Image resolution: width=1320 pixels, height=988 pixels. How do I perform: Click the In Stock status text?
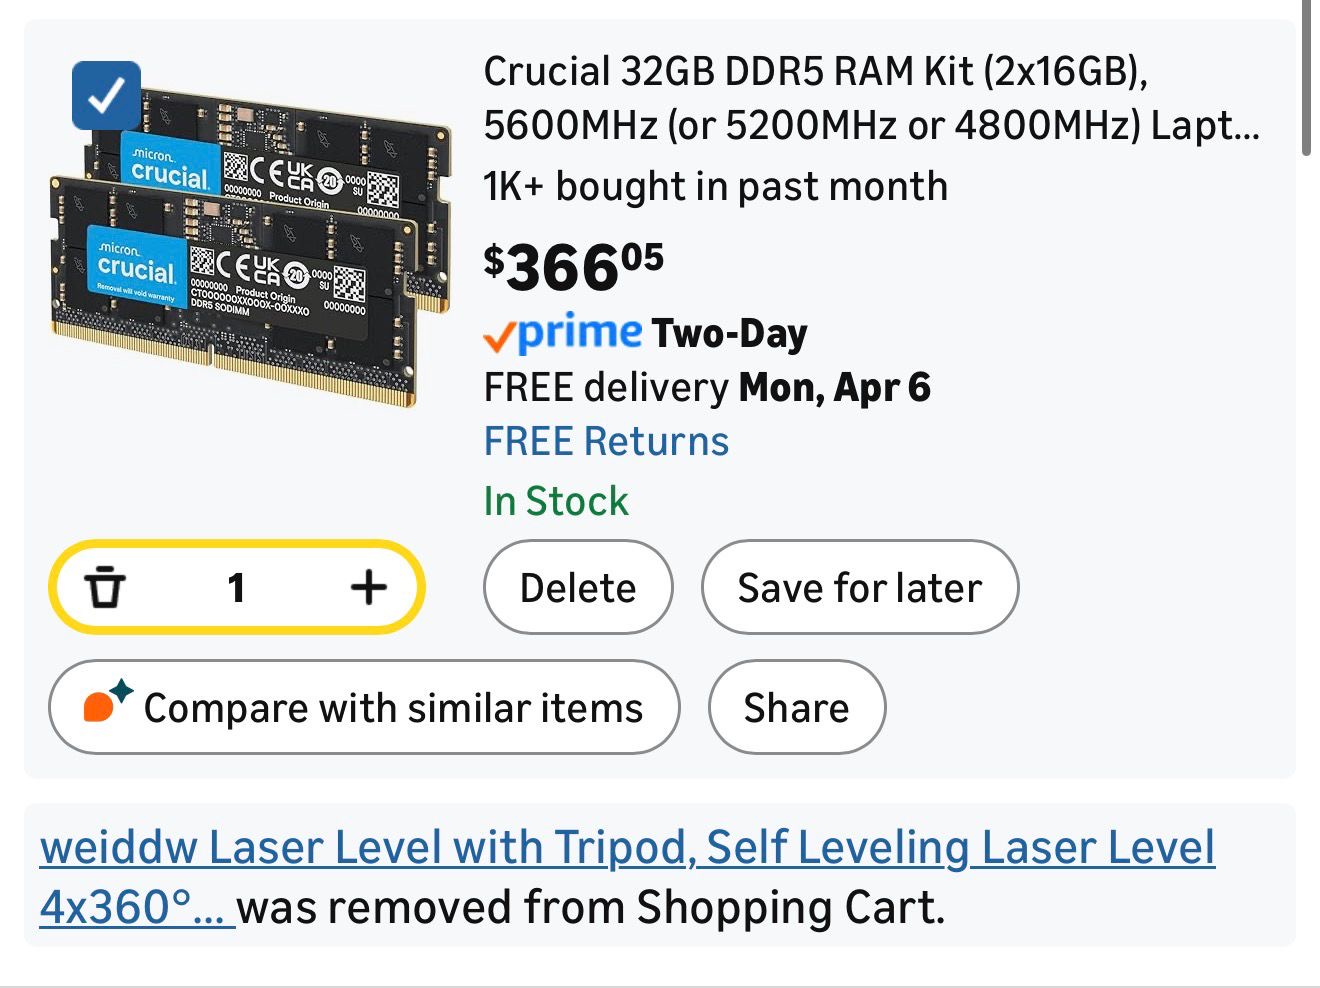click(x=556, y=501)
